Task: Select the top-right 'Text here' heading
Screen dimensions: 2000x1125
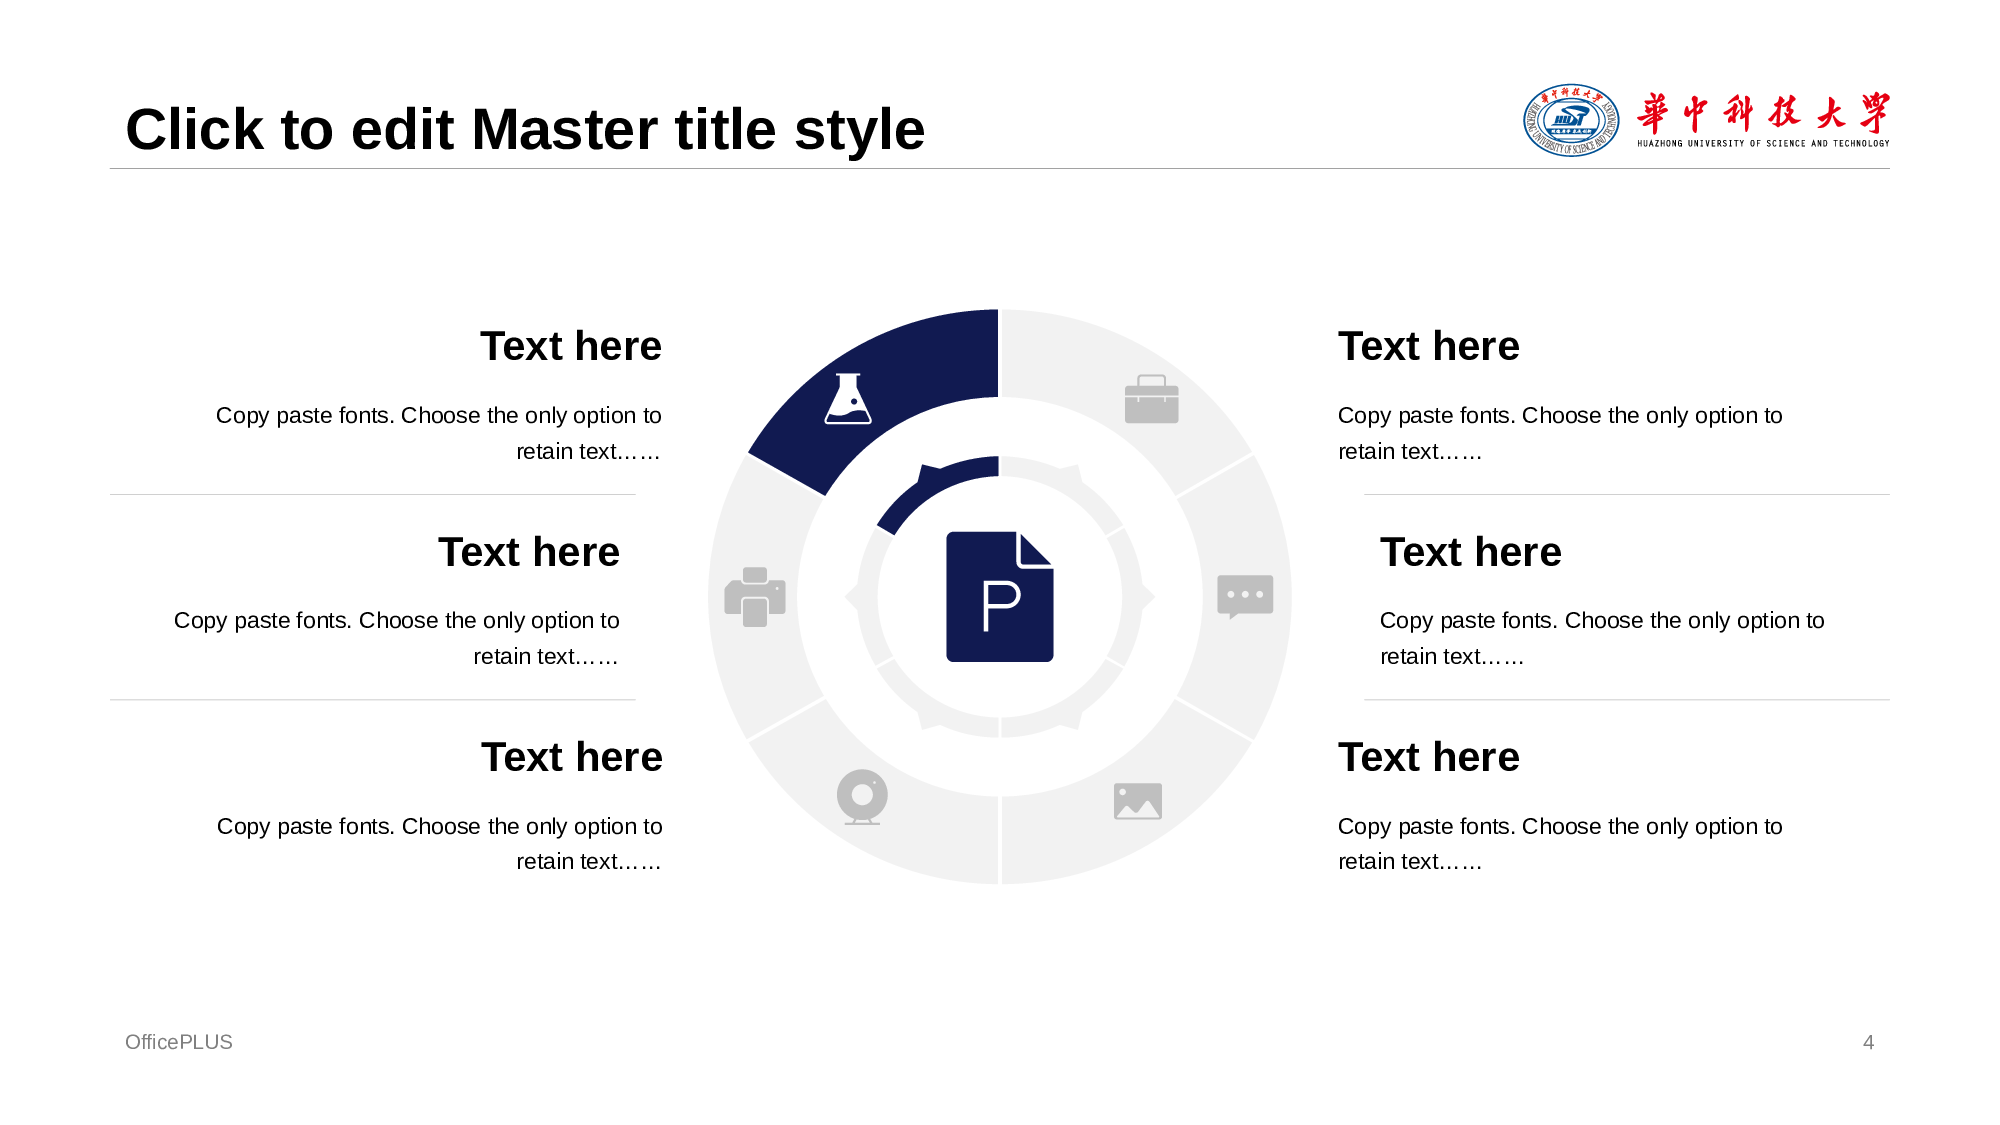Action: click(x=1428, y=346)
